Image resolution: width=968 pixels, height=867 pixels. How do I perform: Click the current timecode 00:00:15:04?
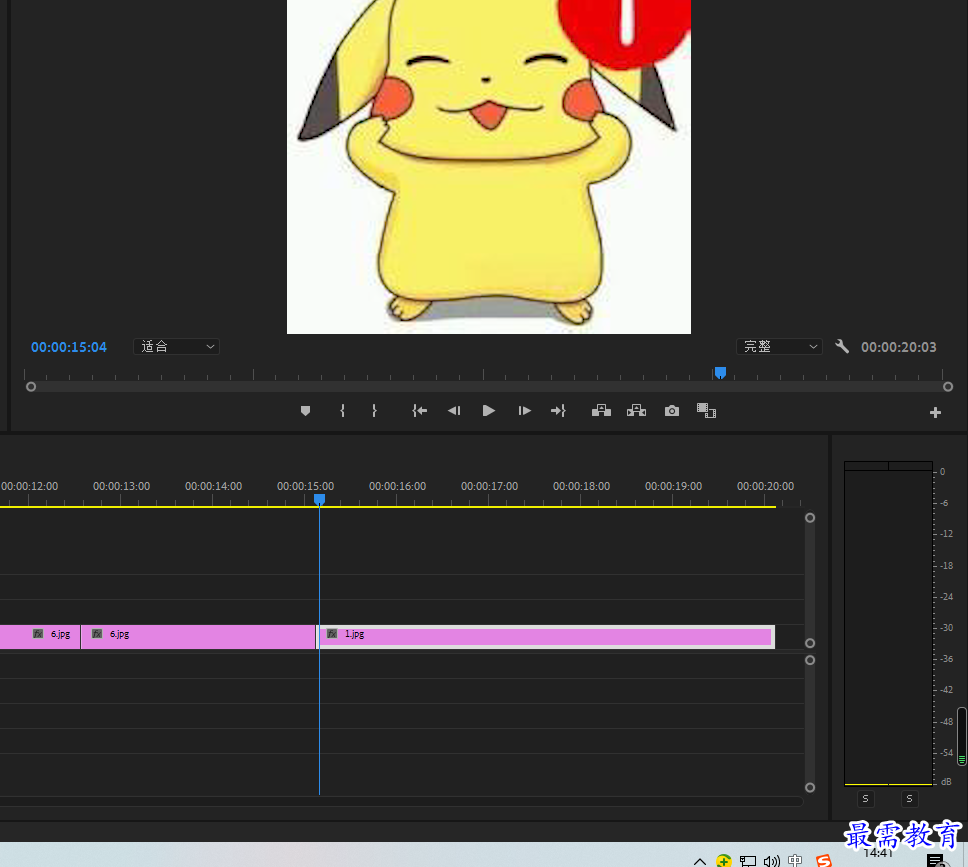point(69,347)
